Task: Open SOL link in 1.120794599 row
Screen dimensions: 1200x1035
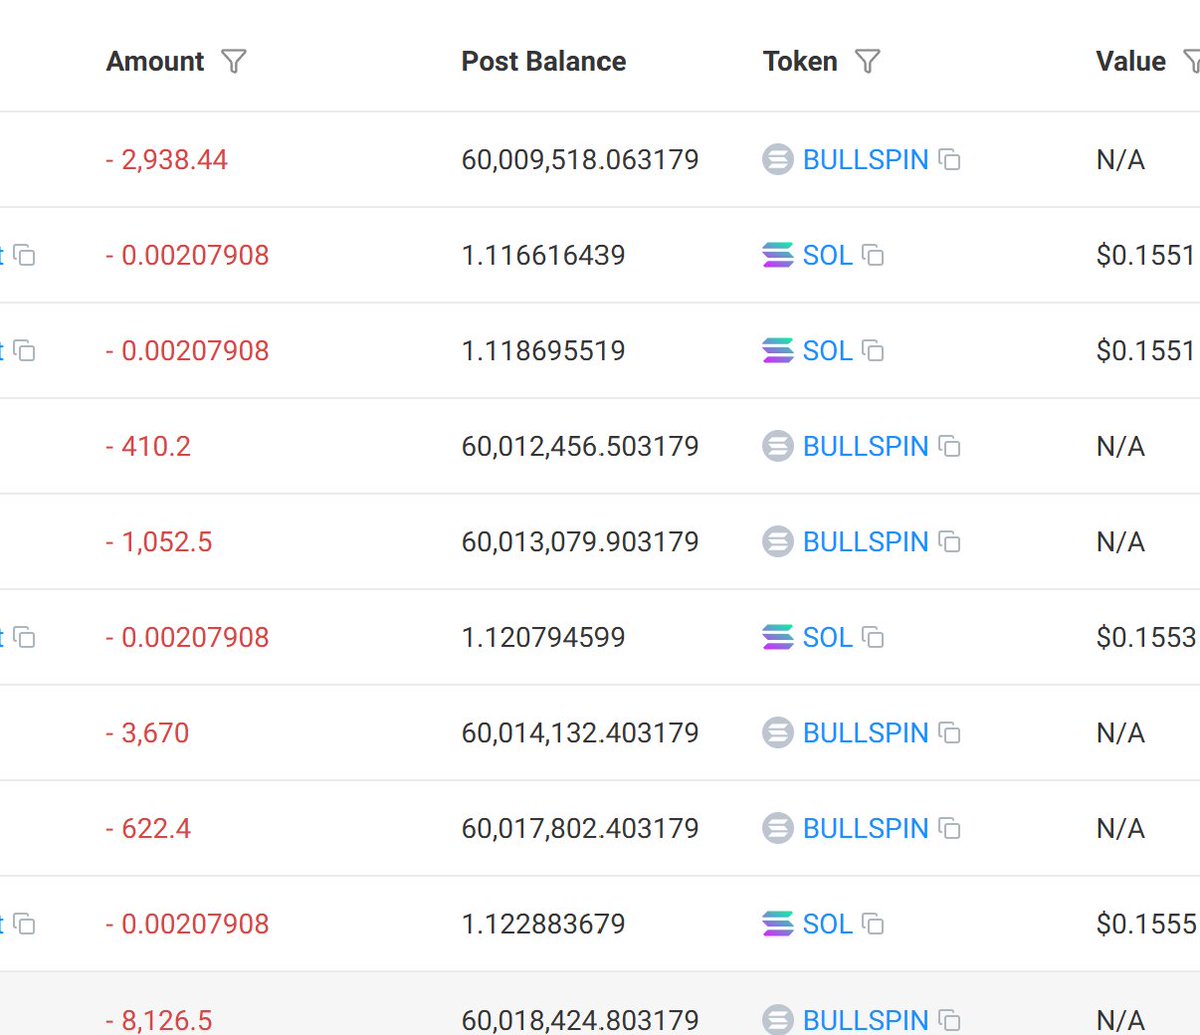Action: (828, 638)
